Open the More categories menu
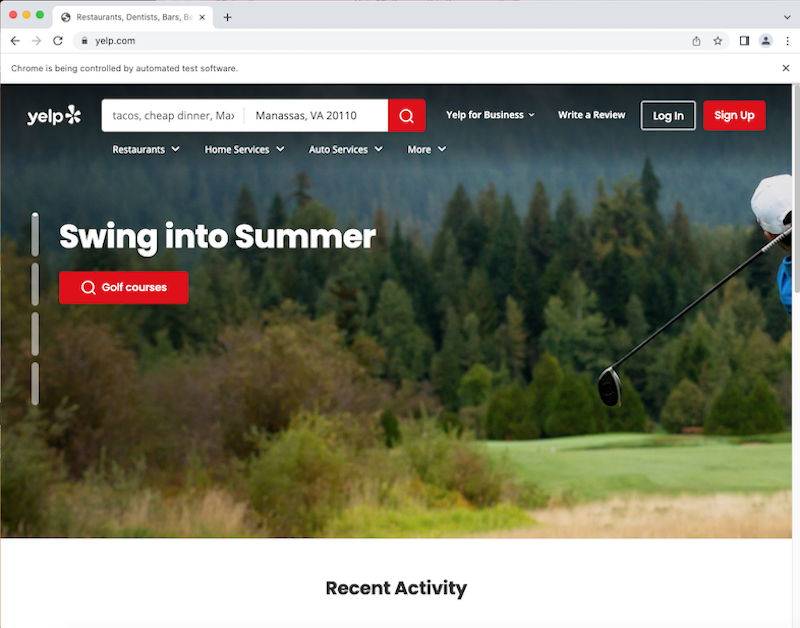 click(427, 149)
